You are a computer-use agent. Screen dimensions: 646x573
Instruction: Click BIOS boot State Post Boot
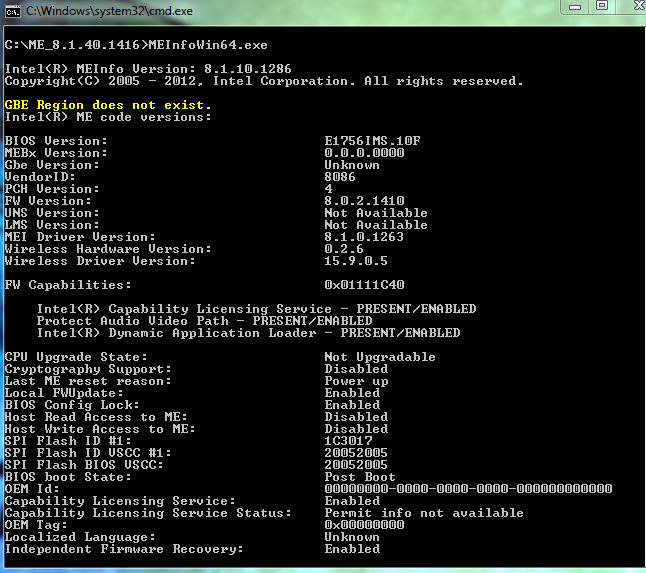coord(360,477)
